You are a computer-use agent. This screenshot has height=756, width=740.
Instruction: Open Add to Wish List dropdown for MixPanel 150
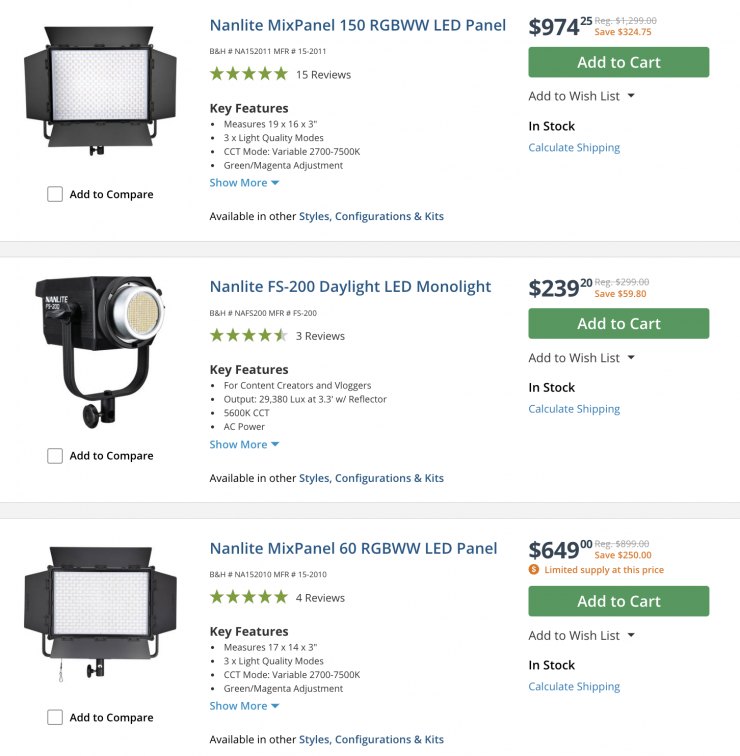tap(582, 96)
